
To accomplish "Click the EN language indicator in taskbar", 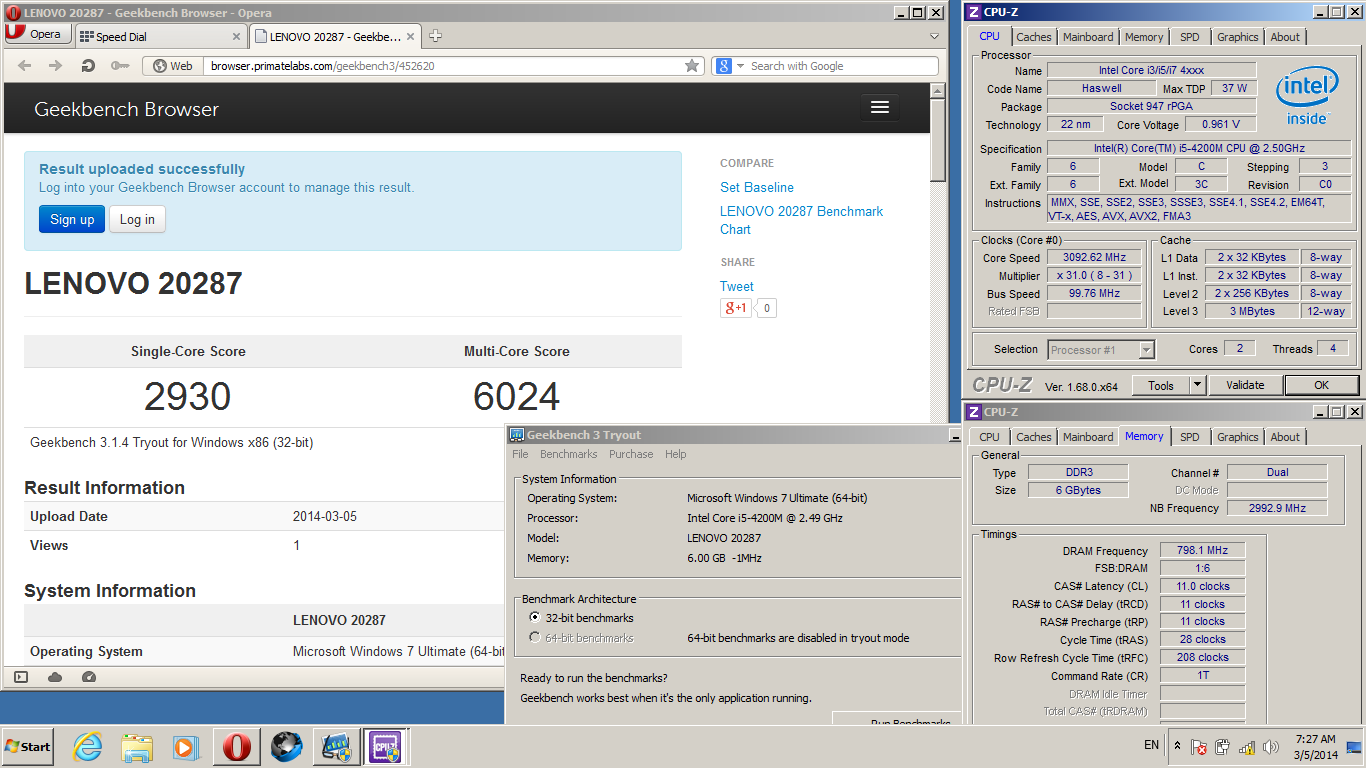I will point(1151,745).
